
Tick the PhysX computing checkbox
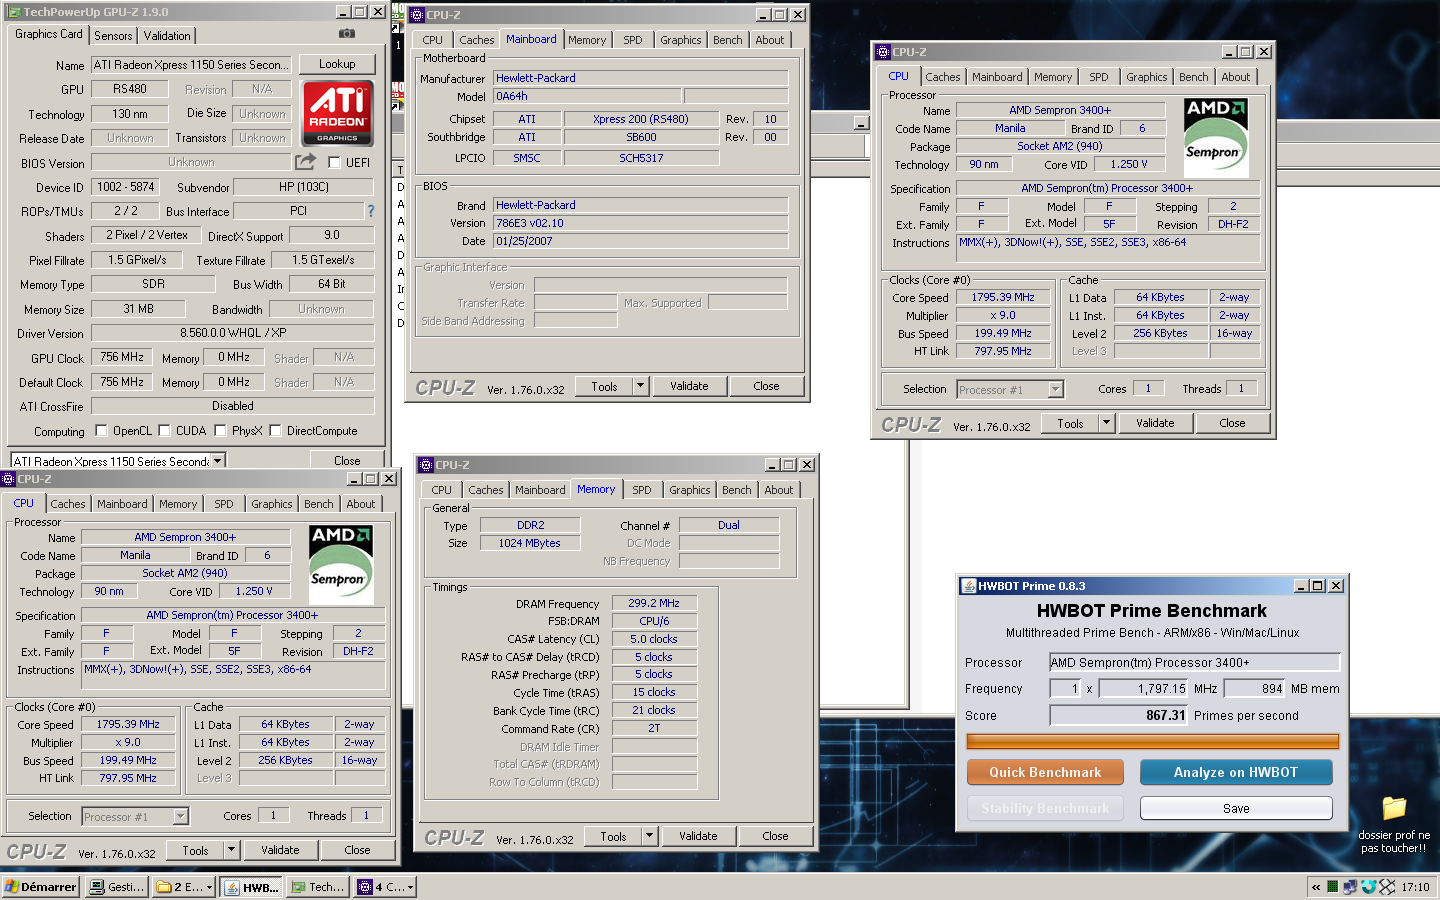click(x=220, y=431)
